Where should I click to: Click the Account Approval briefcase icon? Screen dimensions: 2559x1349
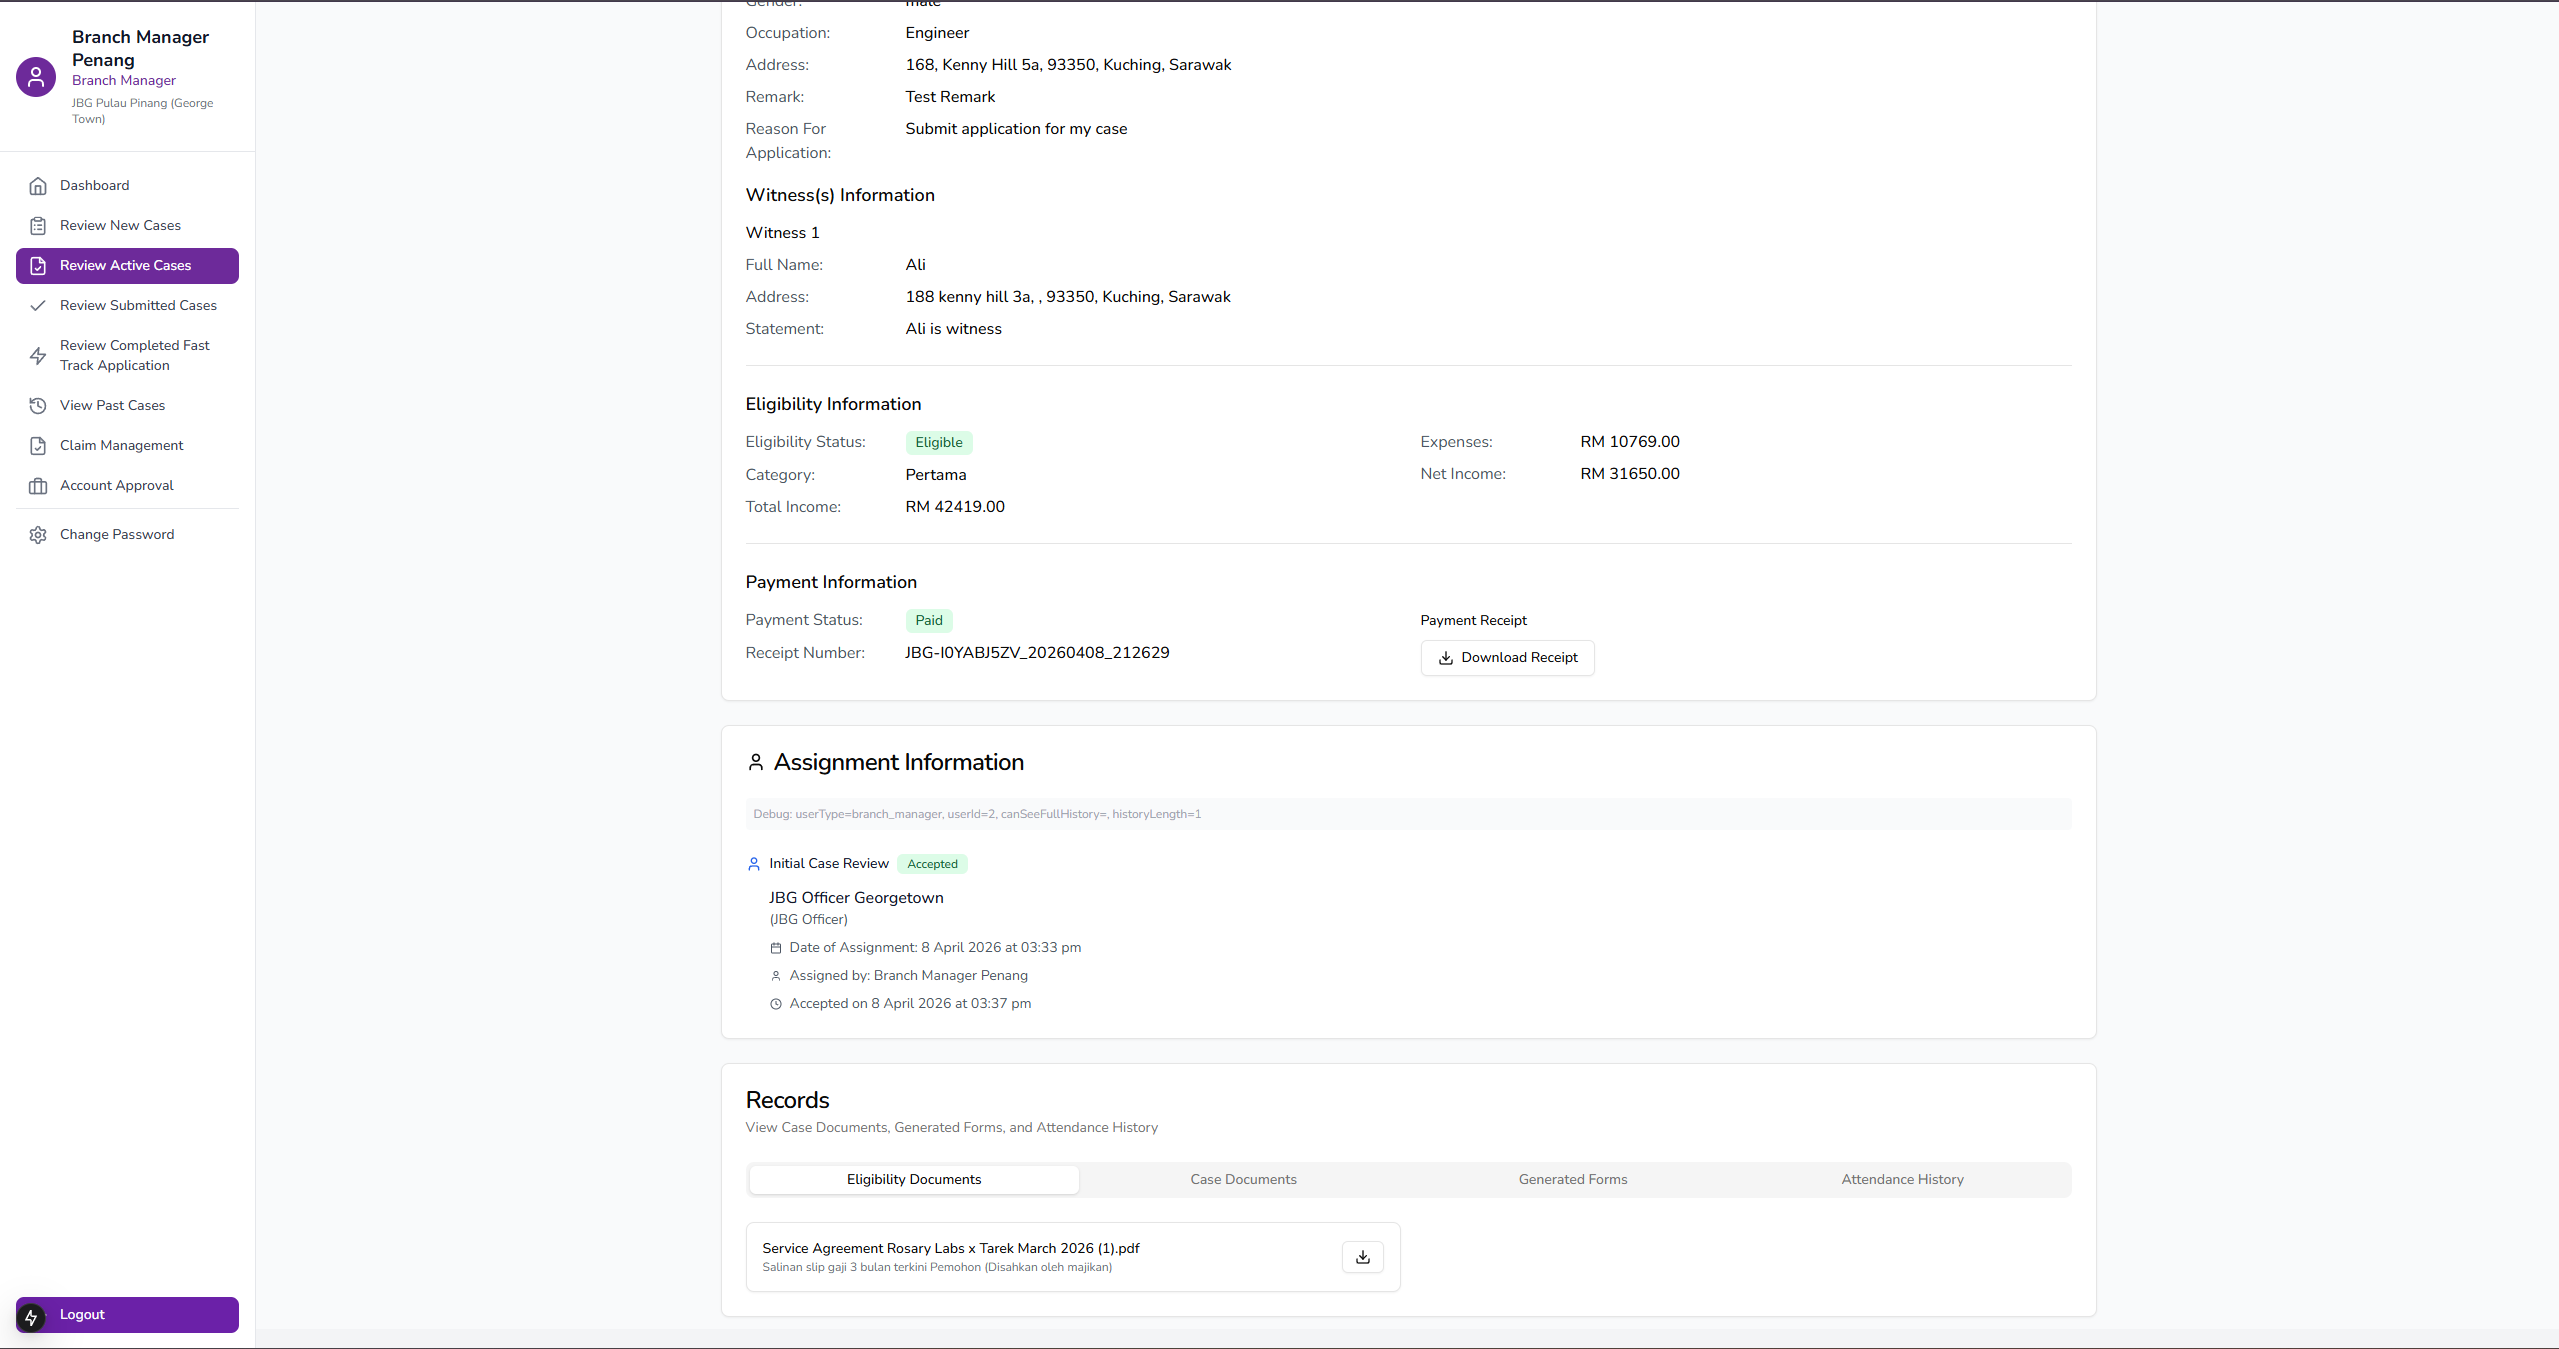(38, 486)
